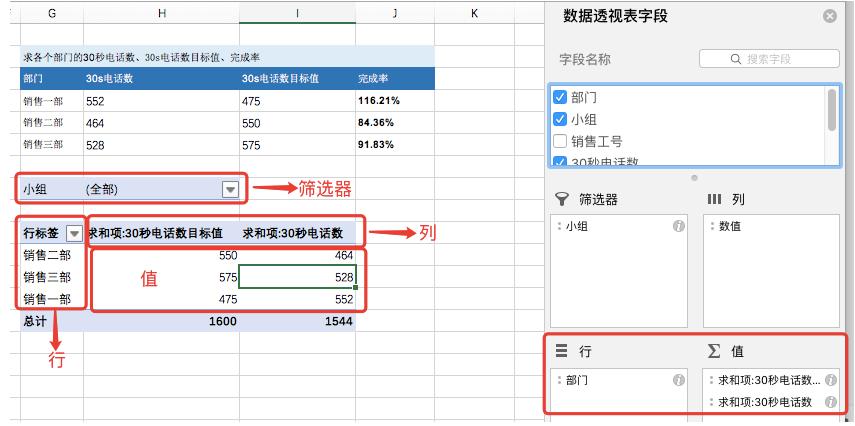
Task: Click the 筛选器 funnel icon
Action: coord(562,199)
